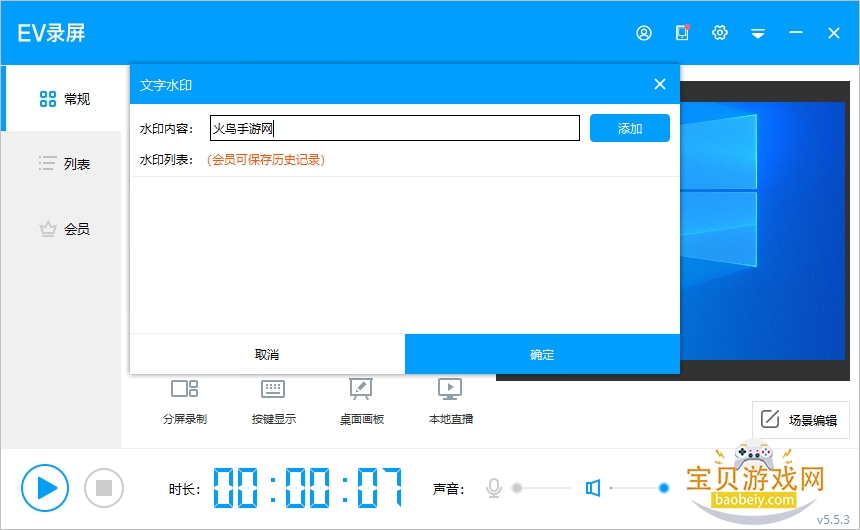Toggle the microphone icon

click(494, 488)
